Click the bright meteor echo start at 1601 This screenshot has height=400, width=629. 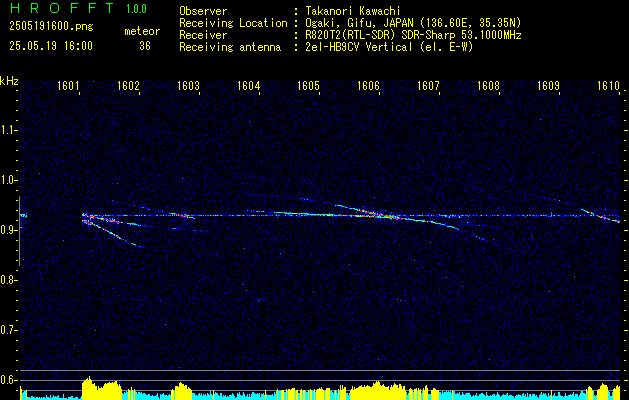(86, 217)
